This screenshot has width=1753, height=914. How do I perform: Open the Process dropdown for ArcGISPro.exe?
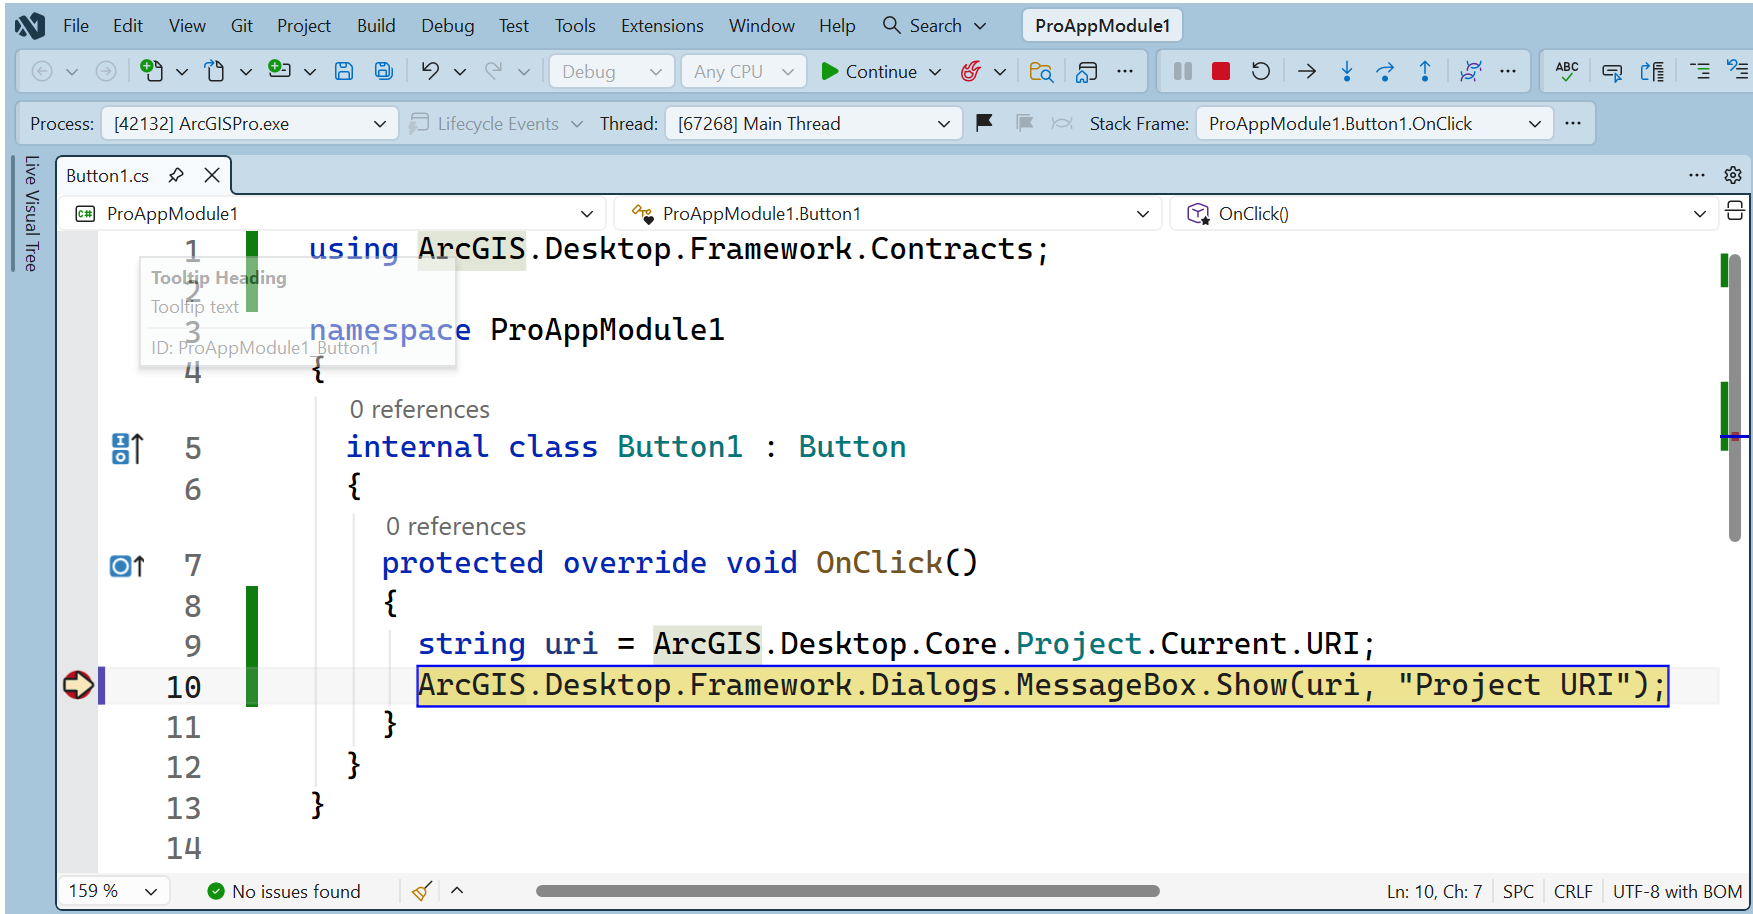pyautogui.click(x=250, y=123)
